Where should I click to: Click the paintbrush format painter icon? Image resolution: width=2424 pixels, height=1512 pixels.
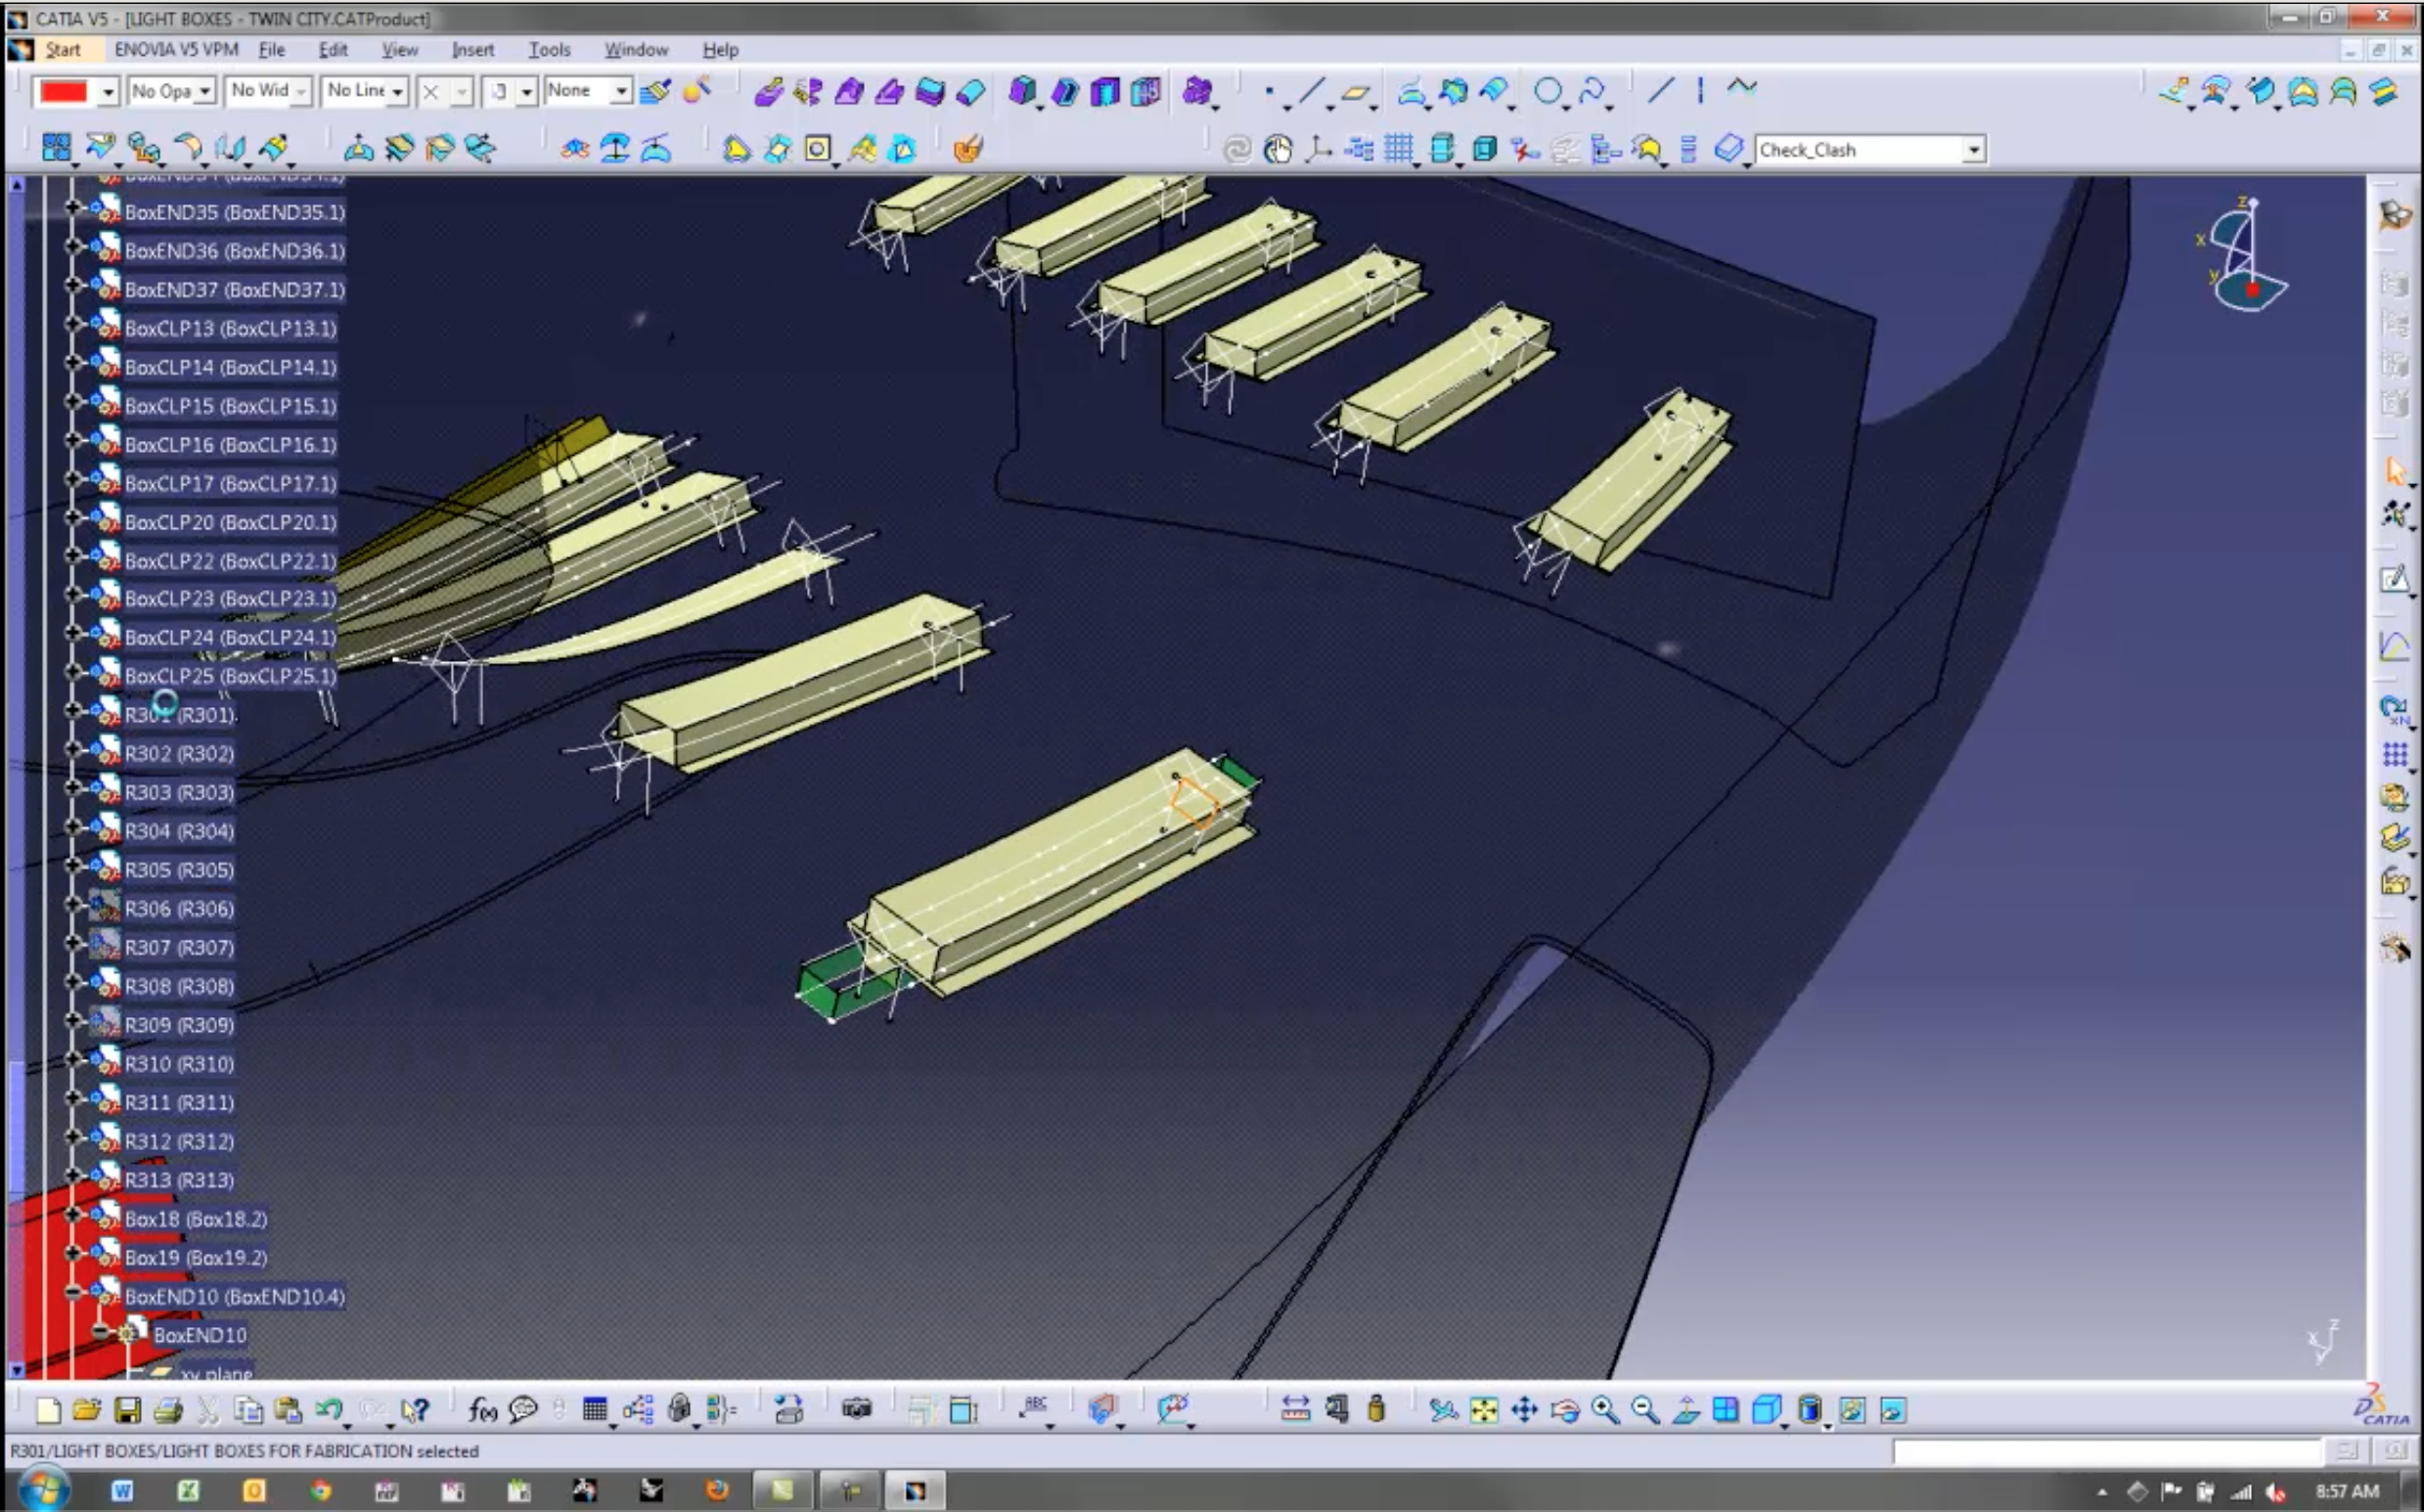coord(655,91)
